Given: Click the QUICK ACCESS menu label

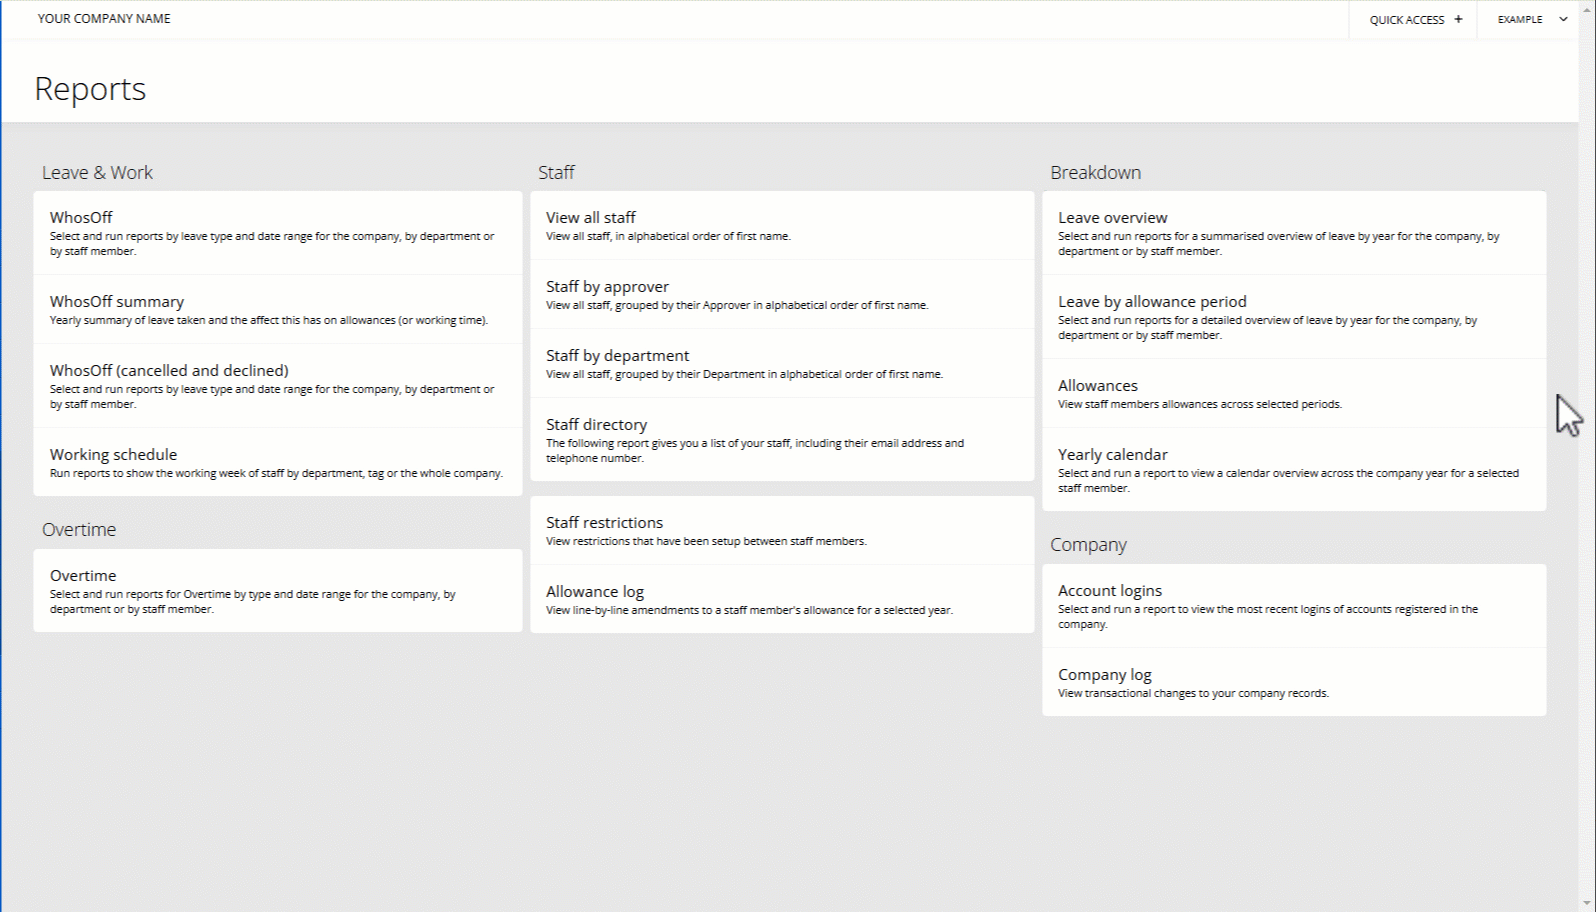Looking at the screenshot, I should tap(1406, 20).
